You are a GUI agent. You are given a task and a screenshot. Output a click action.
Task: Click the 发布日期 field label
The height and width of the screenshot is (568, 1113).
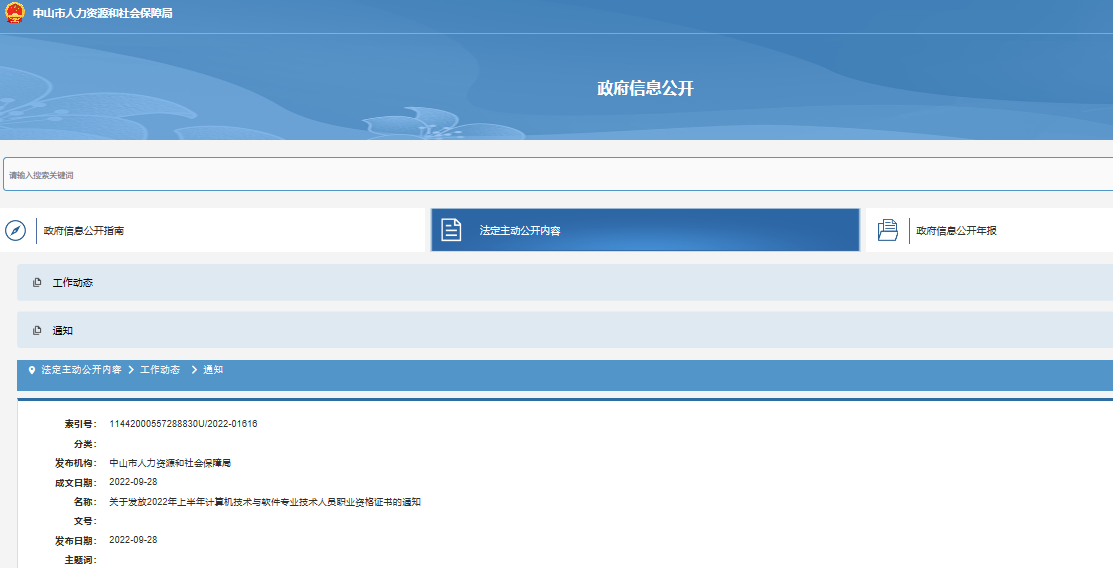point(76,542)
